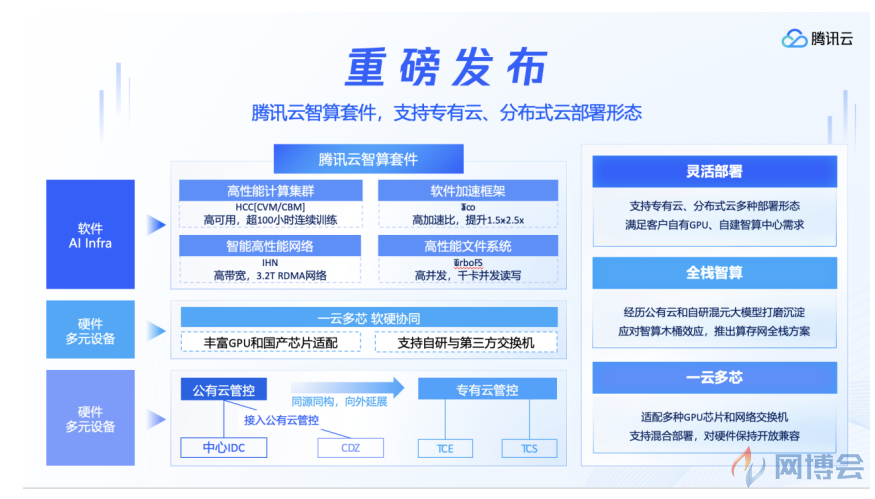875x499 pixels.
Task: Click the 支持自研与第三方交换机 box
Action: [x=466, y=343]
